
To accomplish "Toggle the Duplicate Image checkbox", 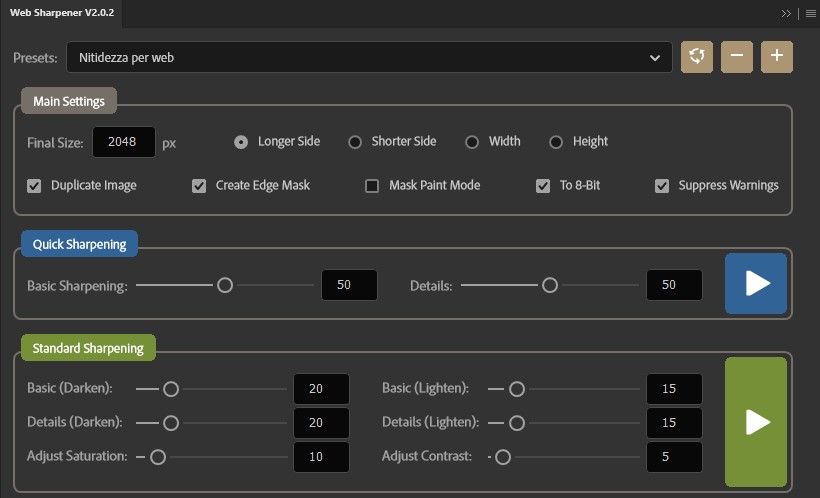I will (35, 185).
